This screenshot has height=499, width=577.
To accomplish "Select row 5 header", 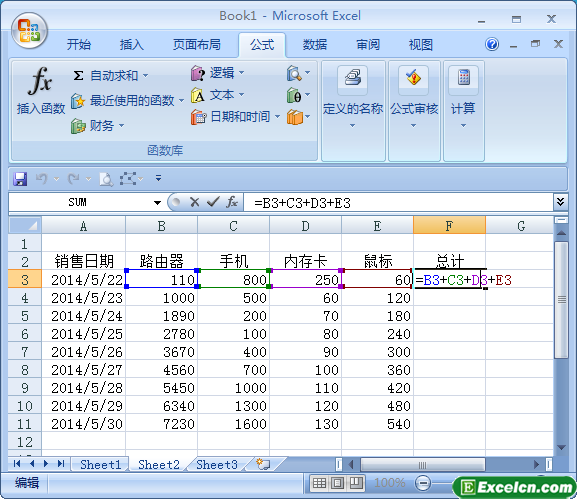I will (25, 316).
